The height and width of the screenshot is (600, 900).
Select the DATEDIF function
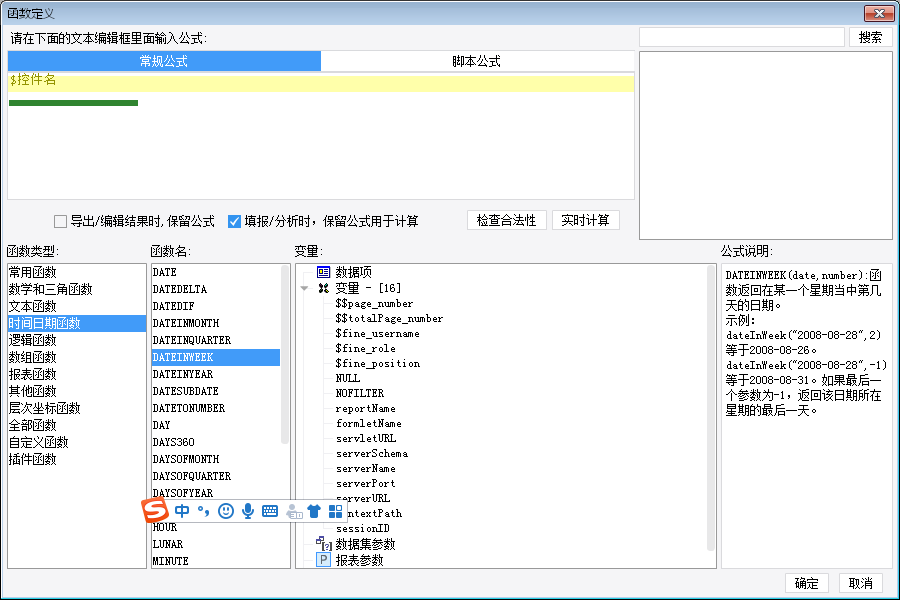coord(216,306)
